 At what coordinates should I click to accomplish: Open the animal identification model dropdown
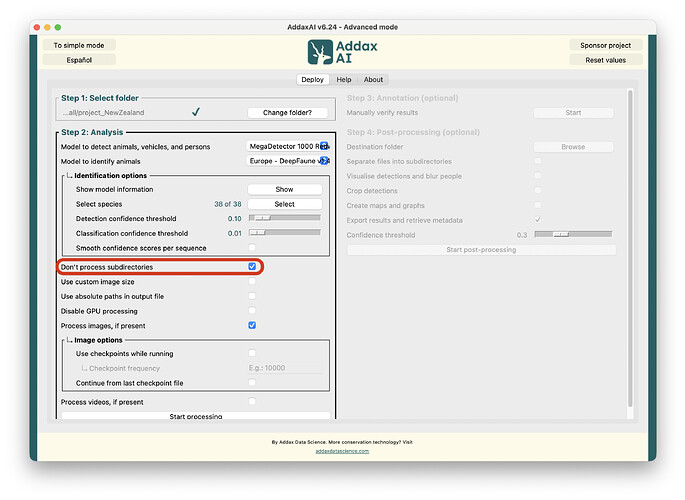pyautogui.click(x=288, y=160)
